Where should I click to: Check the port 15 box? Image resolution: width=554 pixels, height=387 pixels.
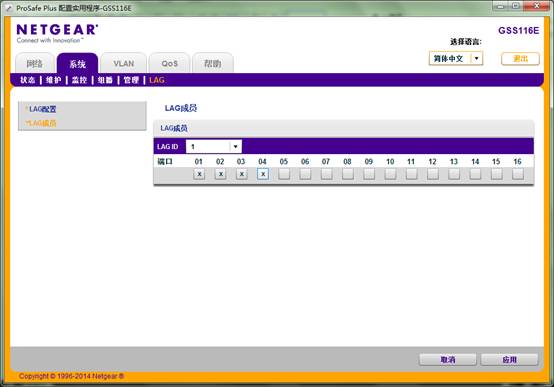496,174
